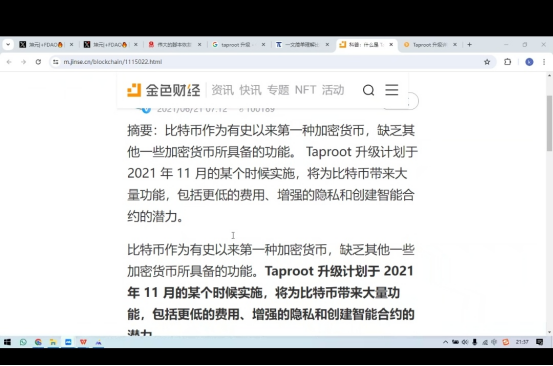Open WPS Office from the taskbar
Viewport: 553px width, 366px height.
(x=83, y=342)
